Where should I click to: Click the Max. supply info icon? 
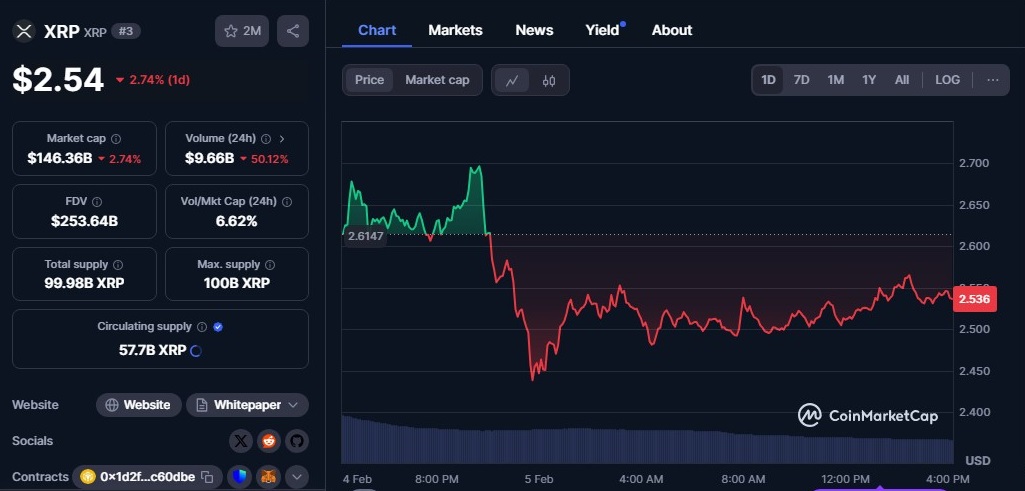270,265
